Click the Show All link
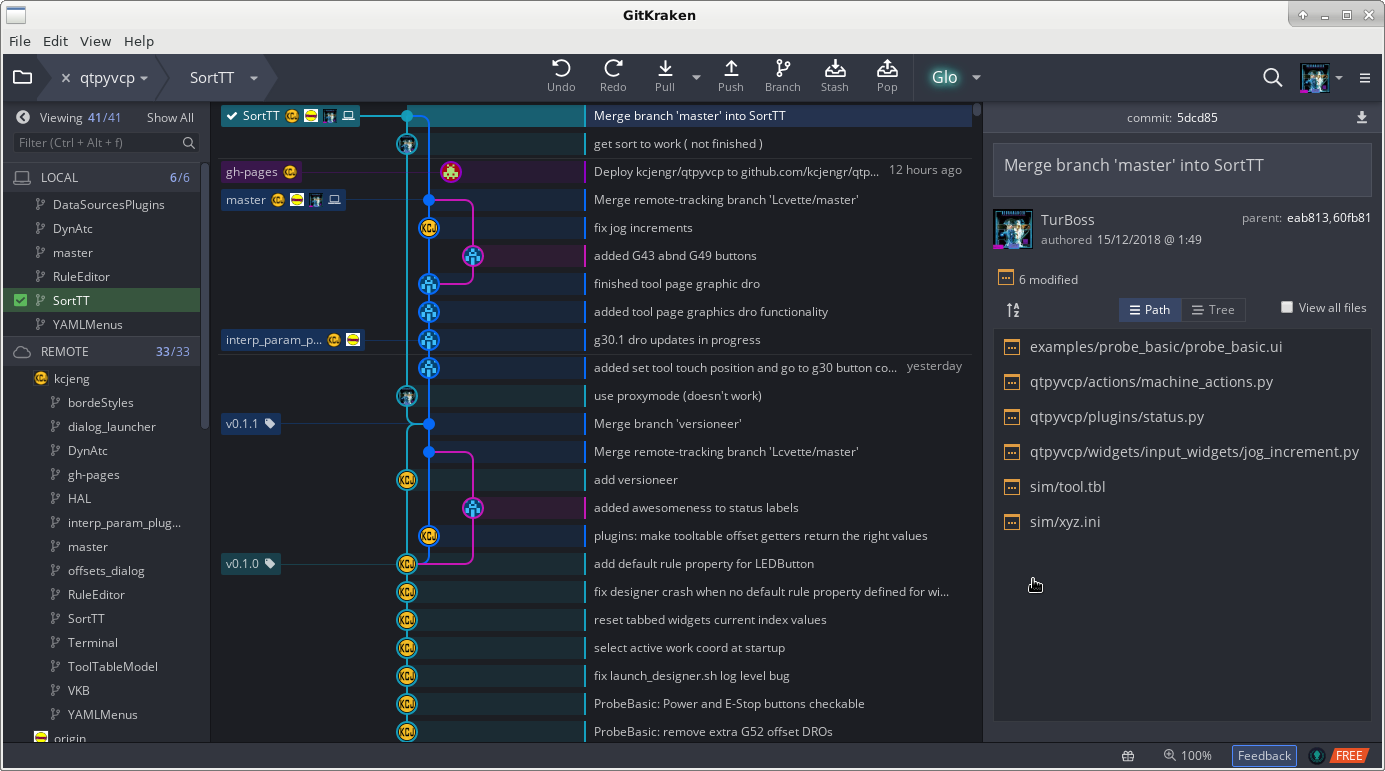The width and height of the screenshot is (1385, 771). [170, 117]
